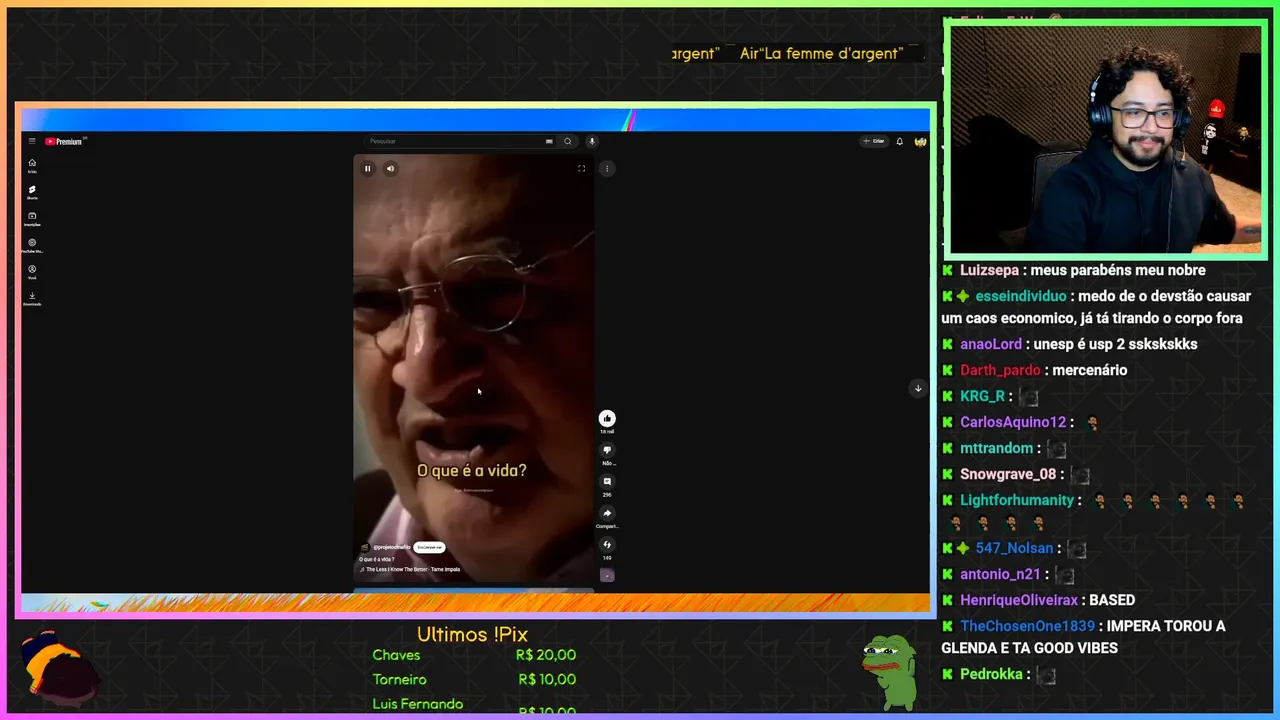Click the Ultimos !Pix heading
The height and width of the screenshot is (720, 1280).
tap(472, 634)
